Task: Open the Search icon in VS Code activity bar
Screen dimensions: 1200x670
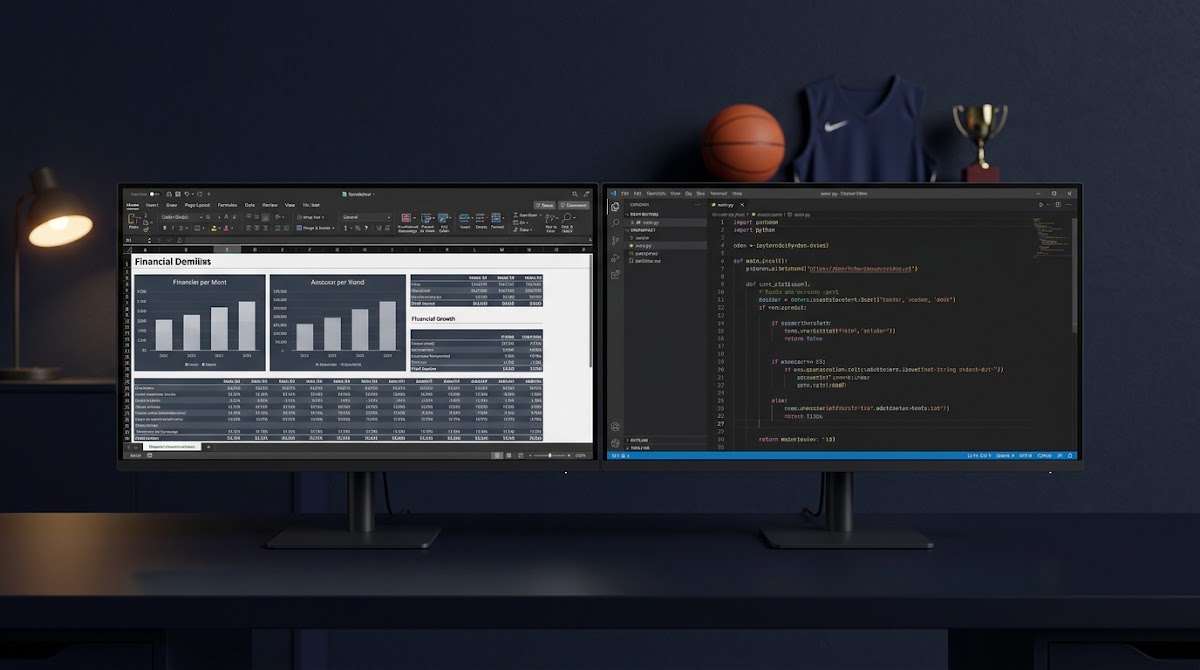Action: point(616,223)
